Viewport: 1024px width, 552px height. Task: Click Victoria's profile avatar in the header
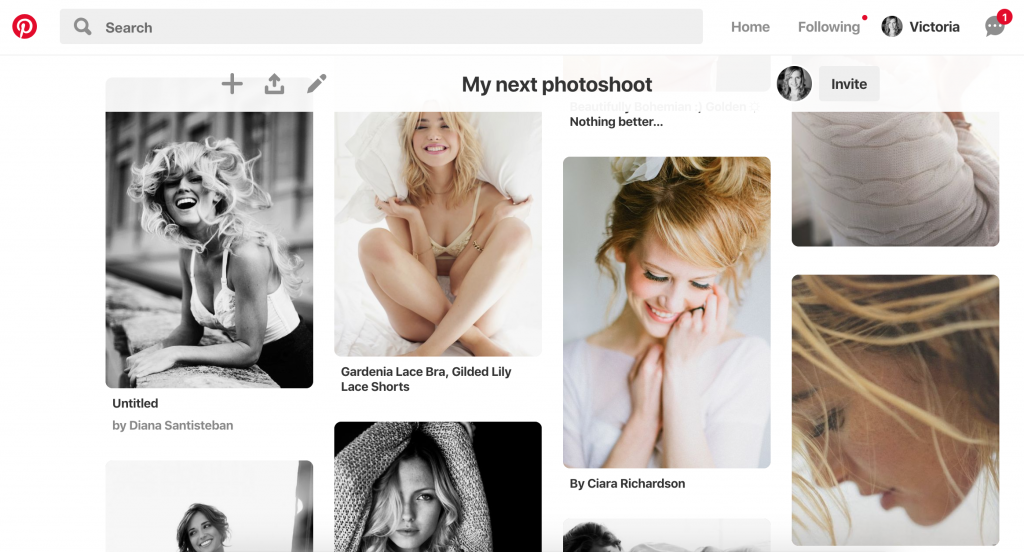click(x=892, y=27)
